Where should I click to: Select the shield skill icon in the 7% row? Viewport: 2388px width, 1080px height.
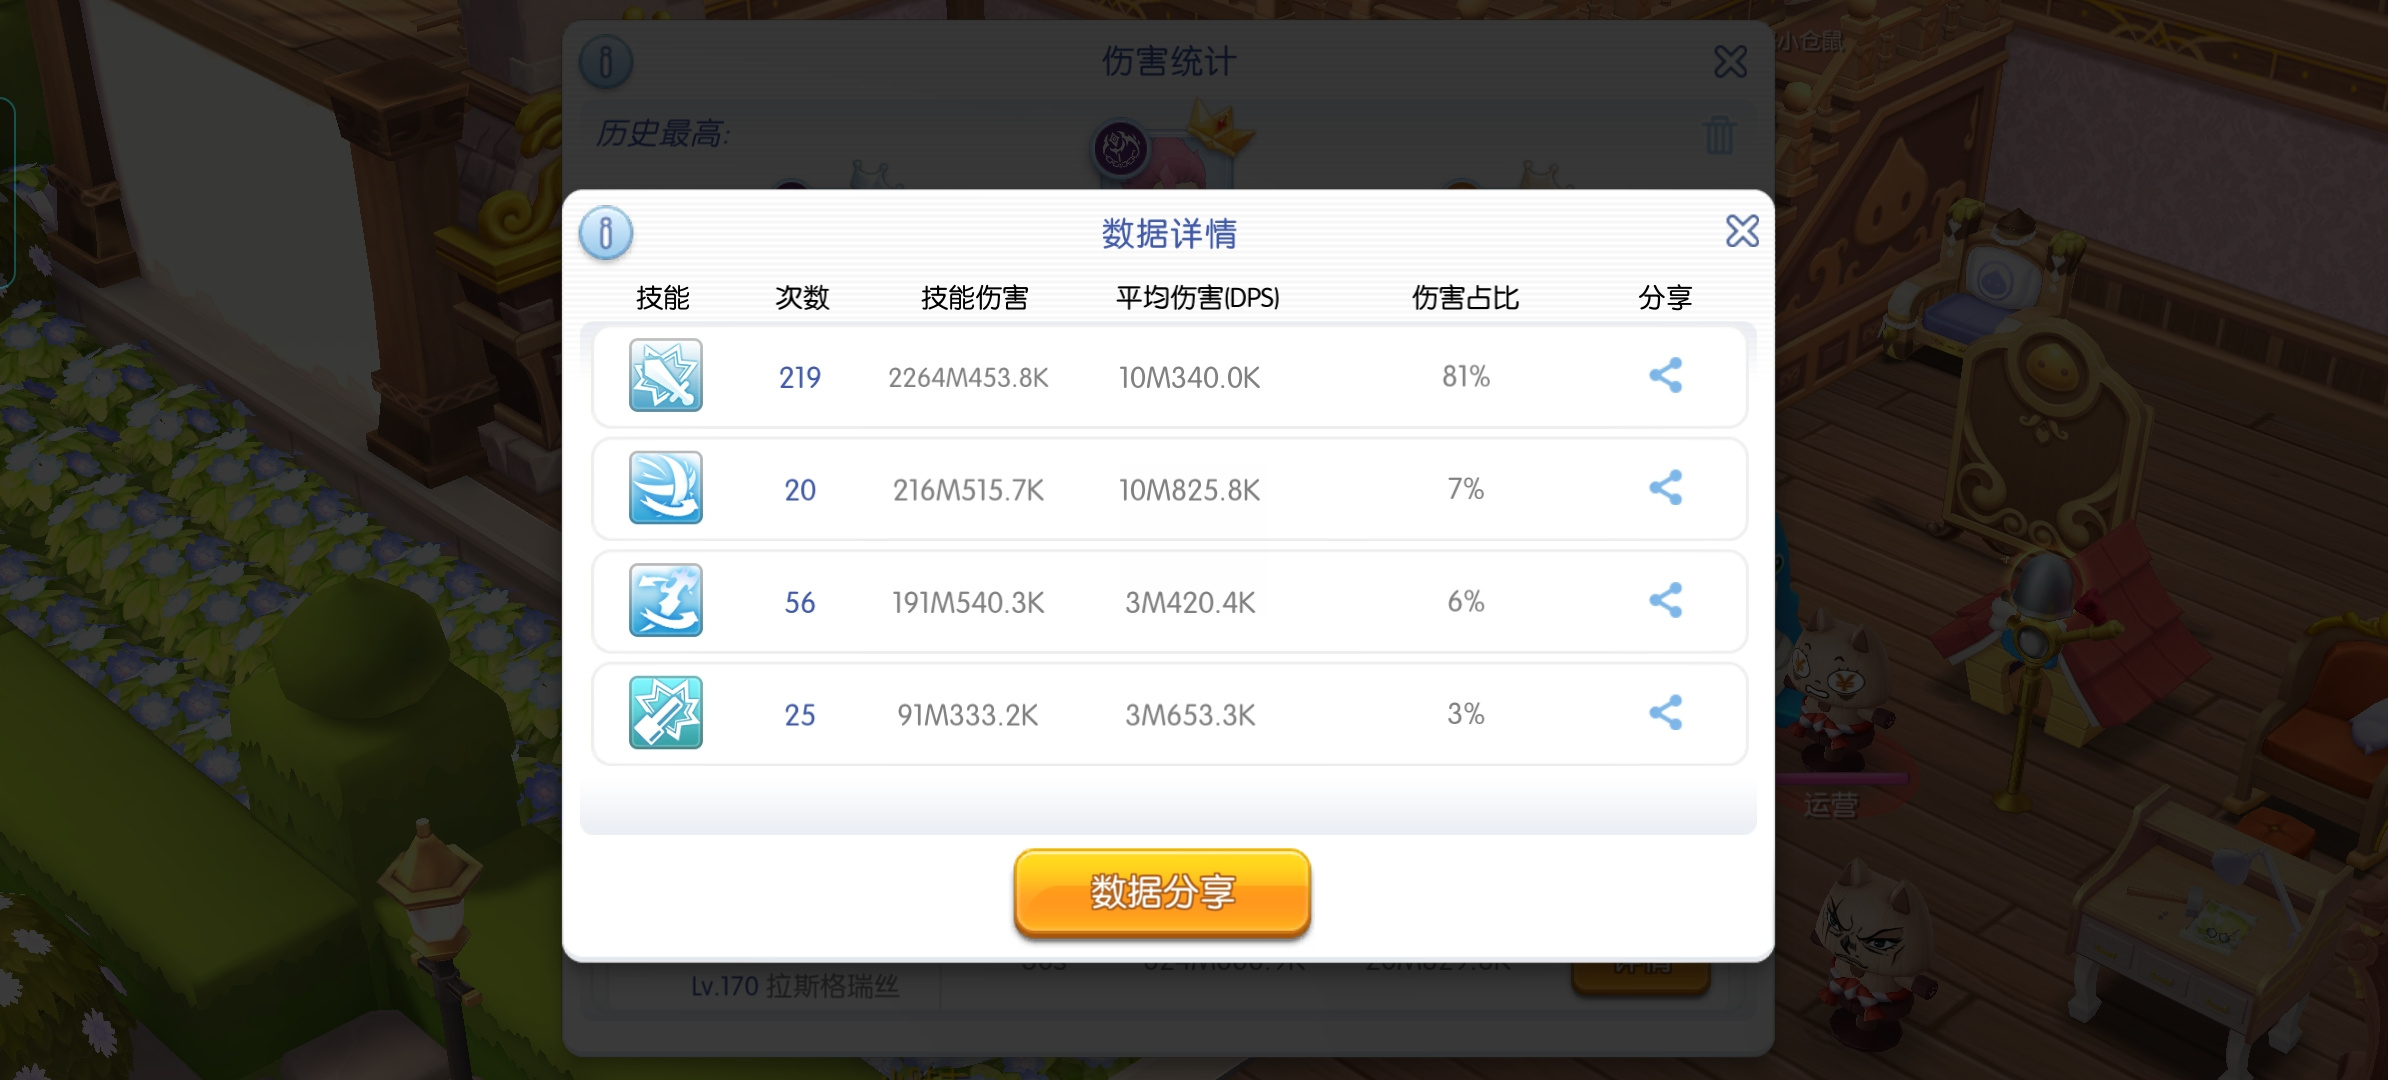click(x=666, y=488)
